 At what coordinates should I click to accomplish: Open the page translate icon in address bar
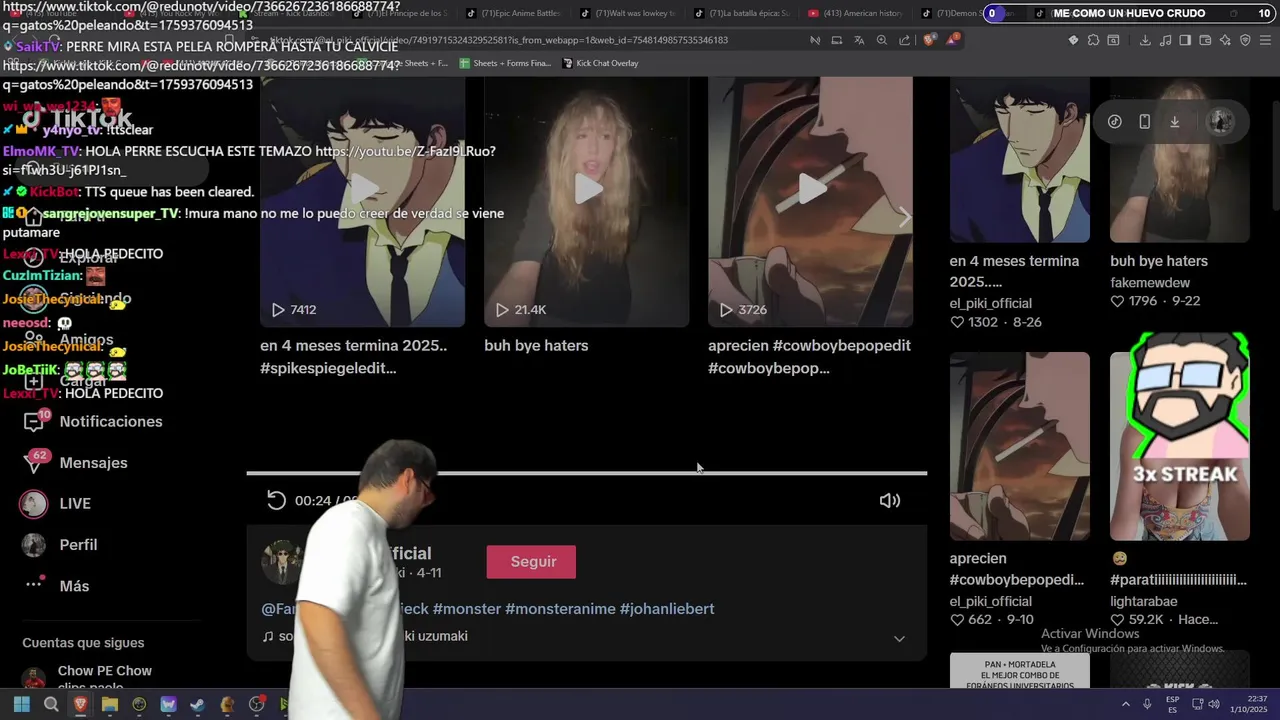[x=859, y=40]
